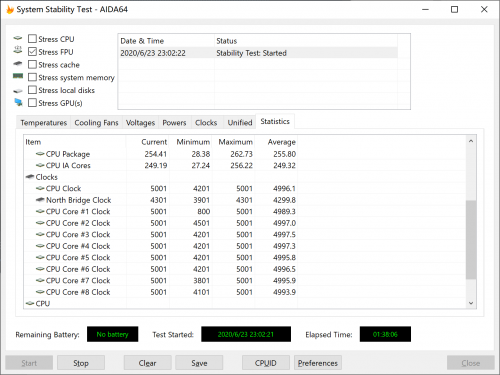500x375 pixels.
Task: Open the Preferences dialog button
Action: [x=318, y=363]
